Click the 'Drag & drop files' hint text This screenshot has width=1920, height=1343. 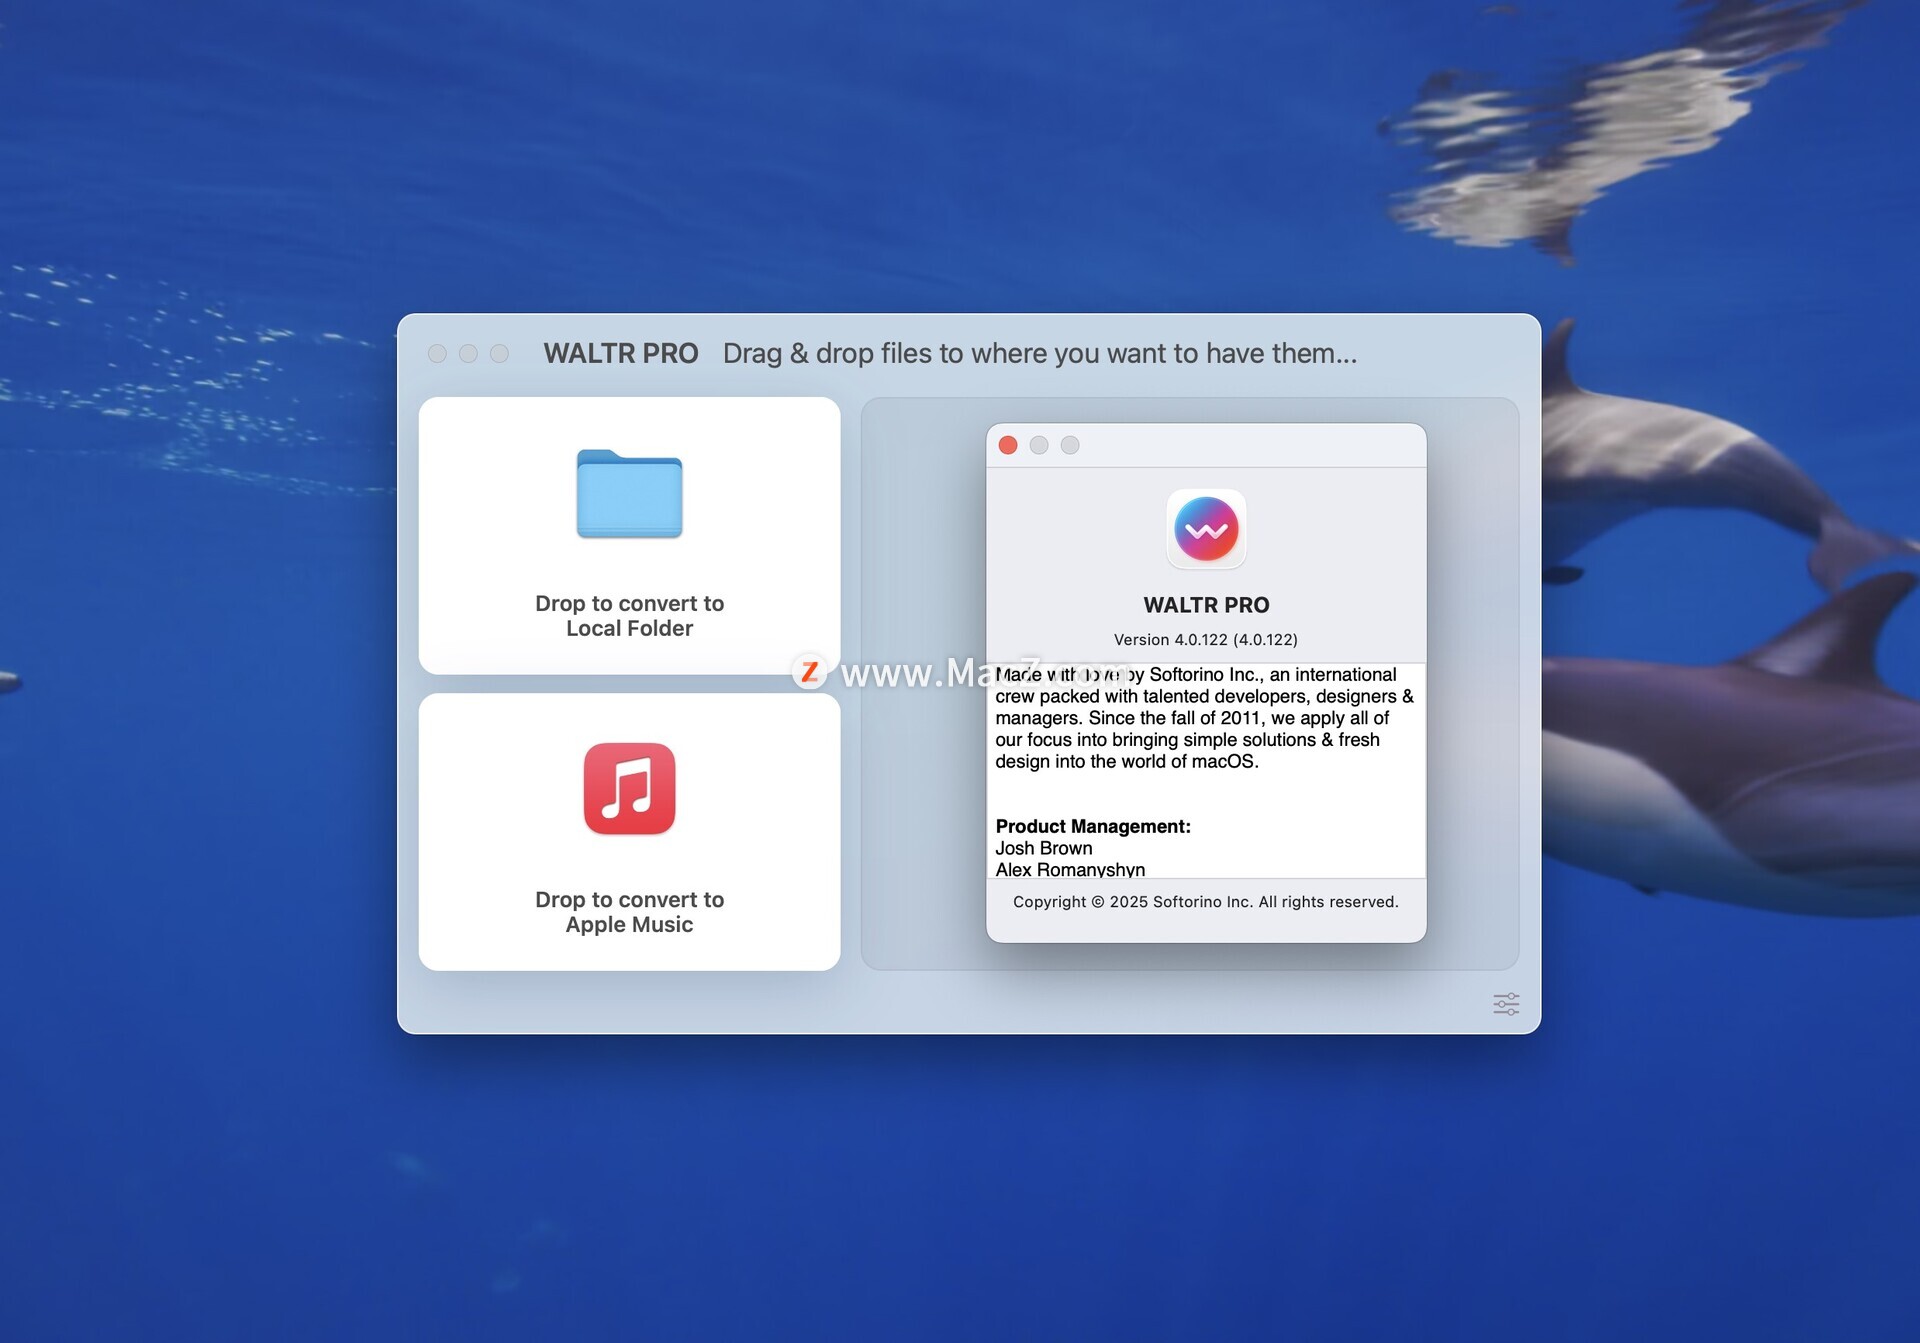tap(1039, 354)
